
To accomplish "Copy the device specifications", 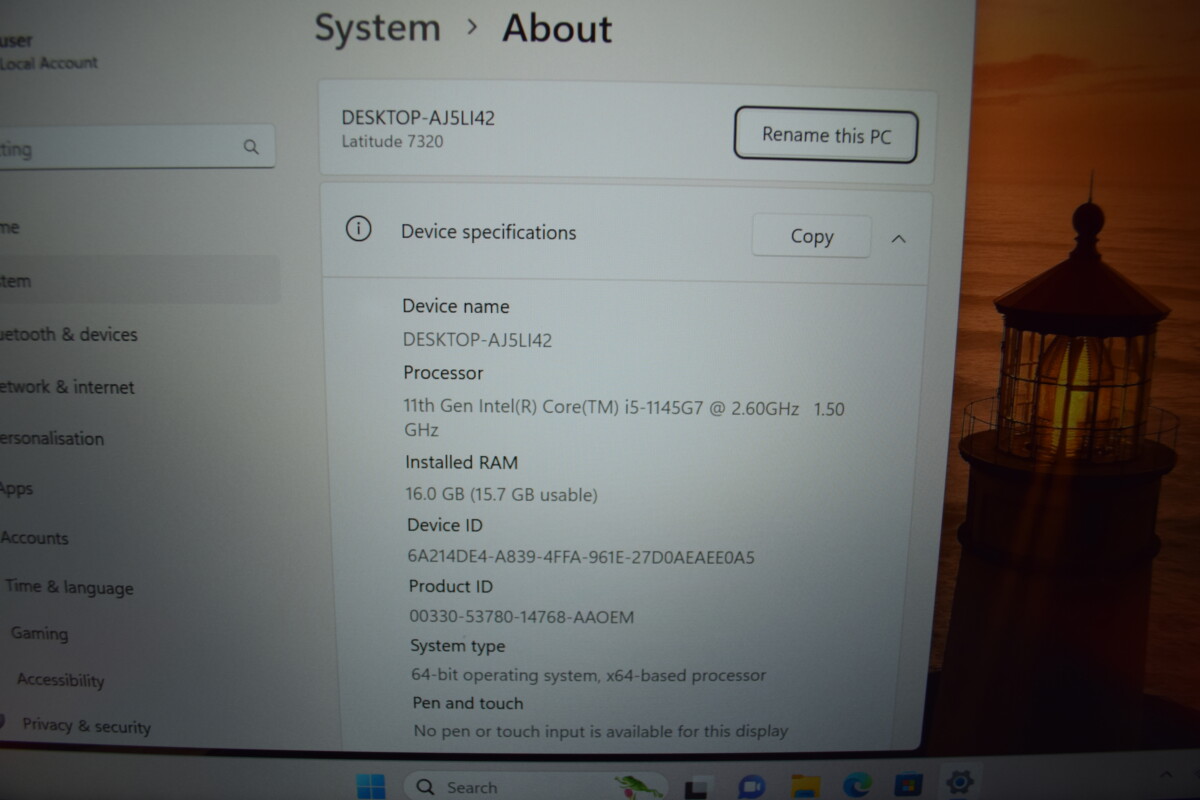I will (x=811, y=236).
